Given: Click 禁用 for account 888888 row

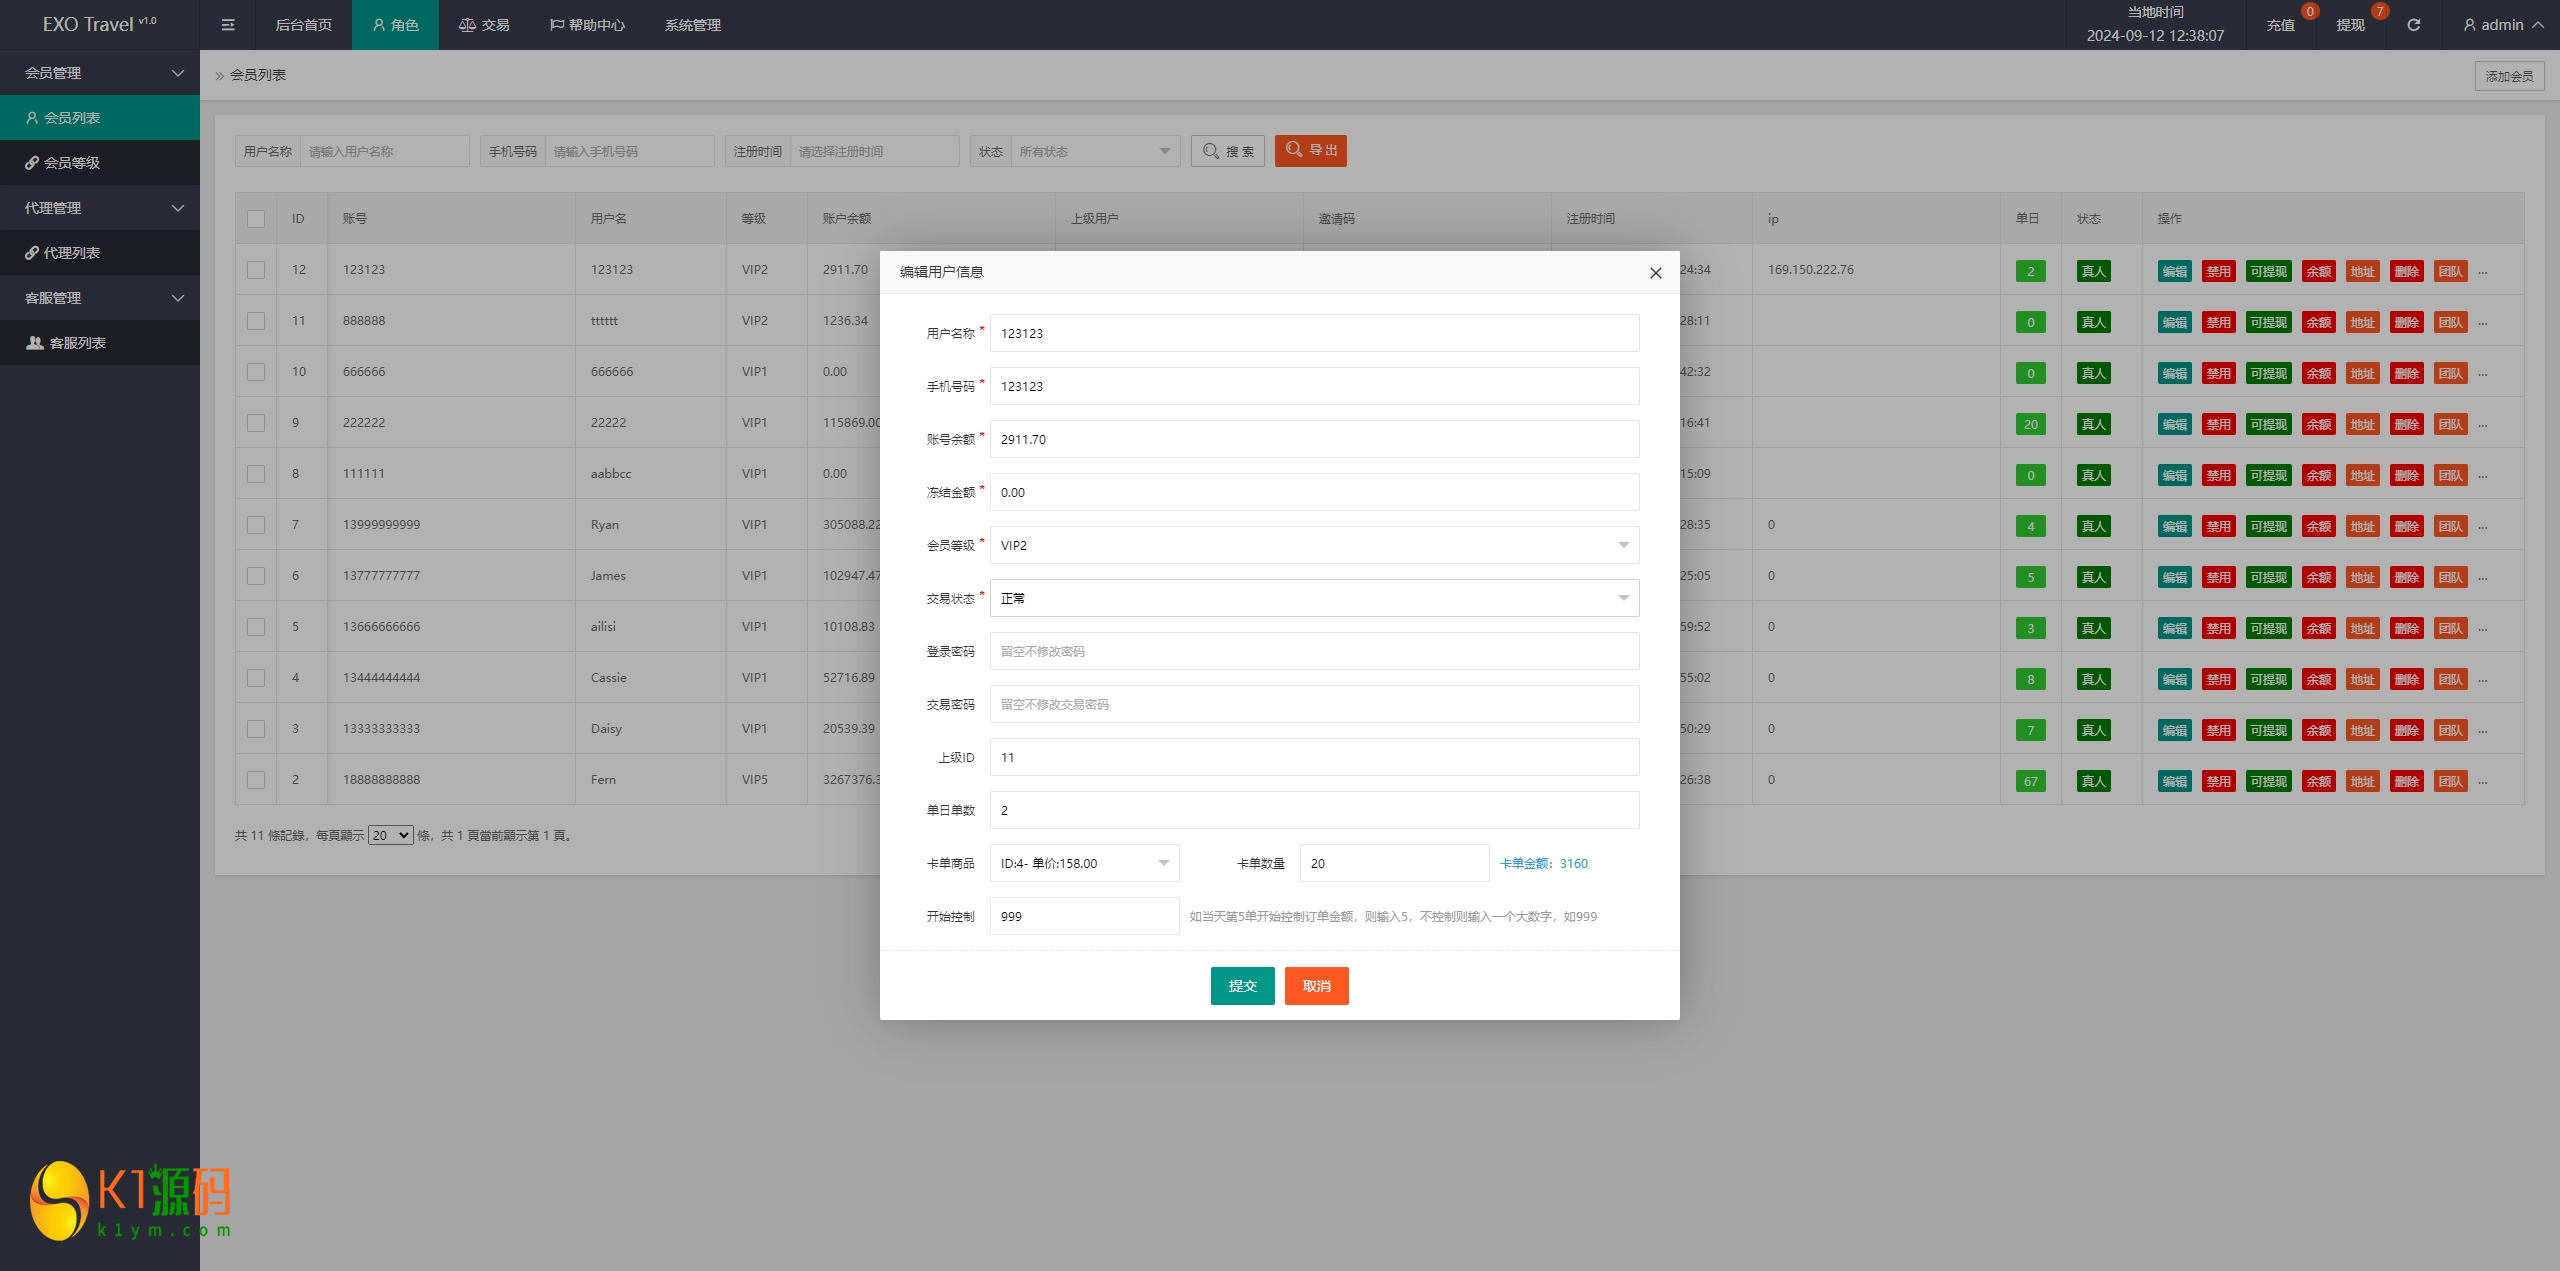Looking at the screenshot, I should 2218,322.
